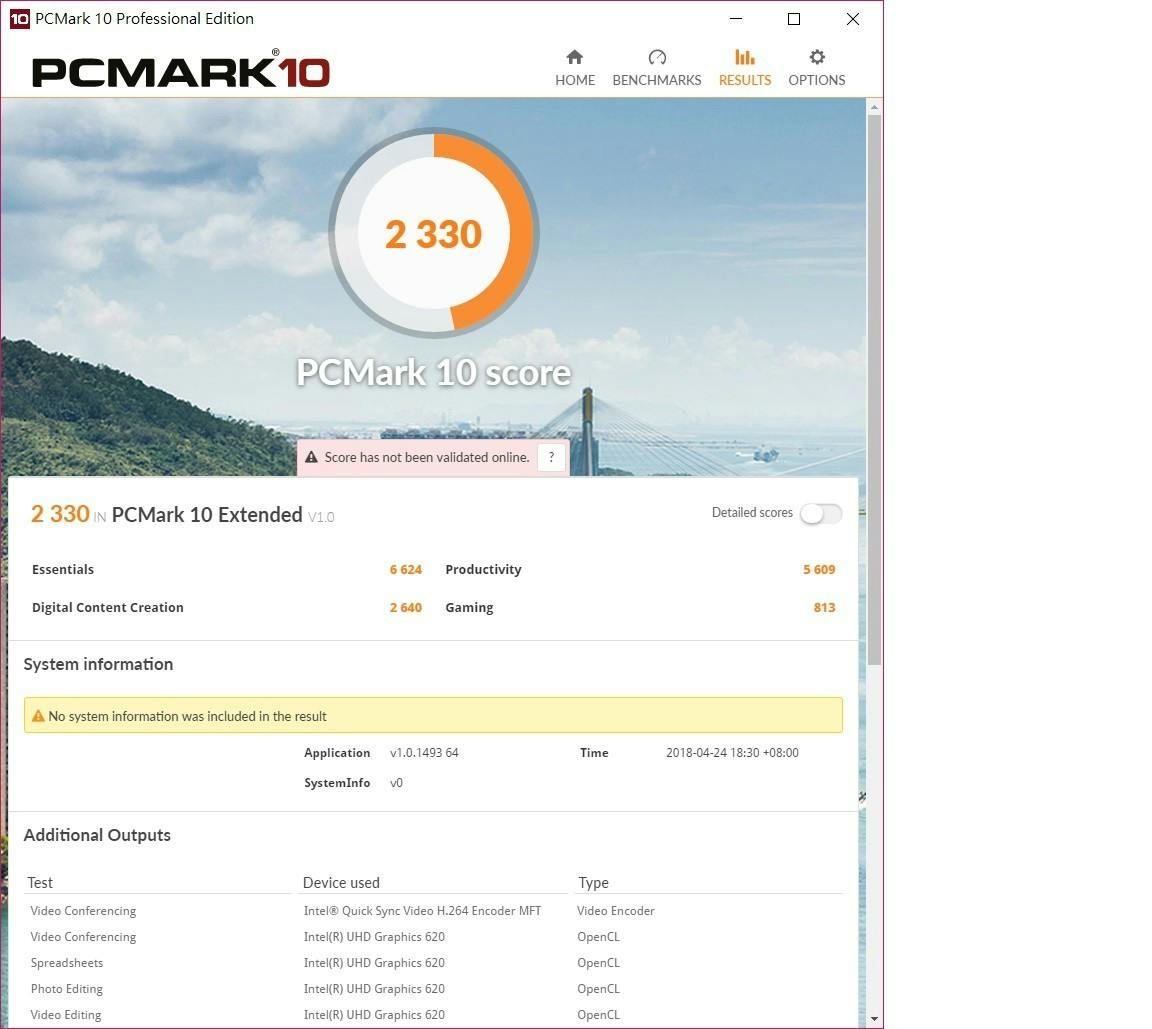Image resolution: width=1152 pixels, height=1029 pixels.
Task: Click the Productivity score 5 609
Action: (818, 570)
